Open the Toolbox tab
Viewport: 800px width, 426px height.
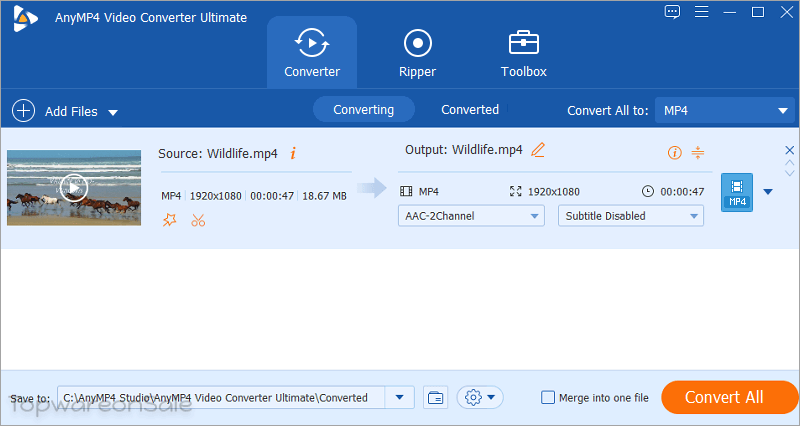523,53
